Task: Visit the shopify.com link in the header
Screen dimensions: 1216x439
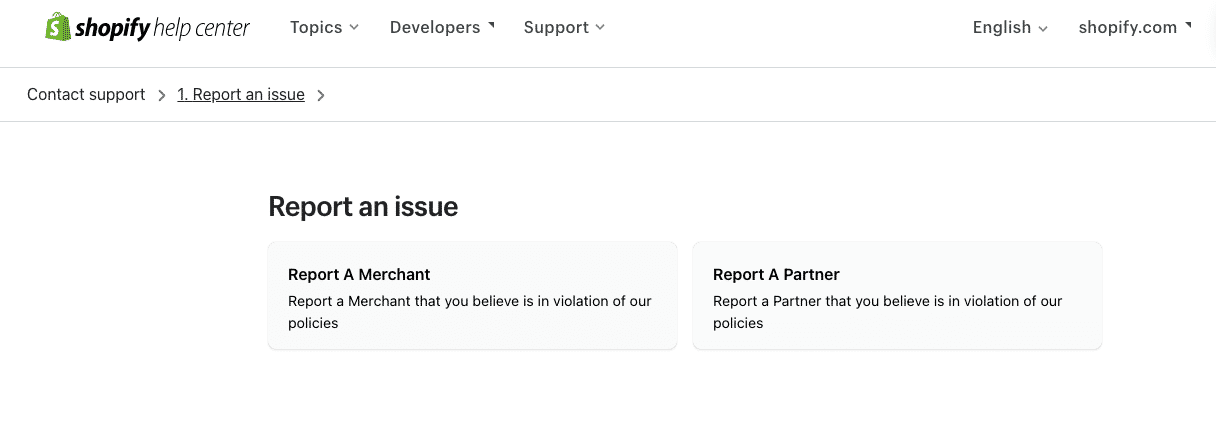Action: click(x=1135, y=28)
